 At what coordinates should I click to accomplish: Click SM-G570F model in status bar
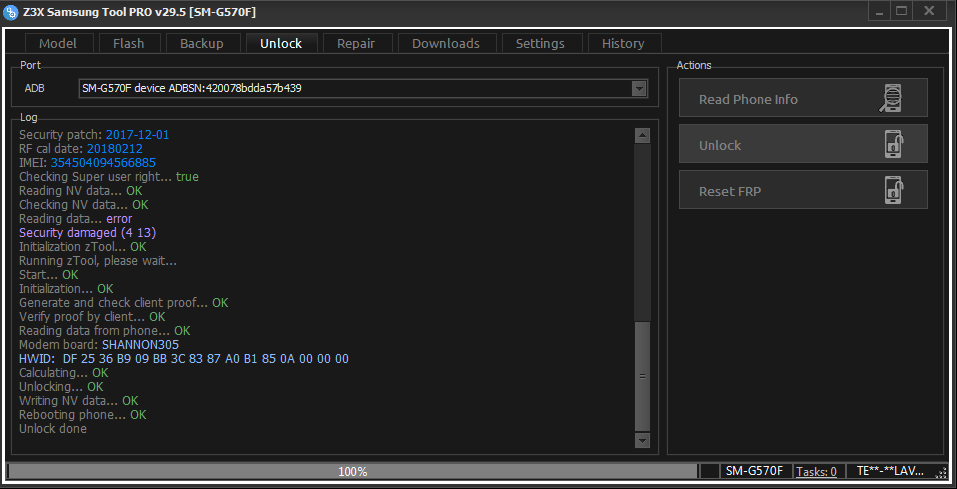tap(754, 471)
